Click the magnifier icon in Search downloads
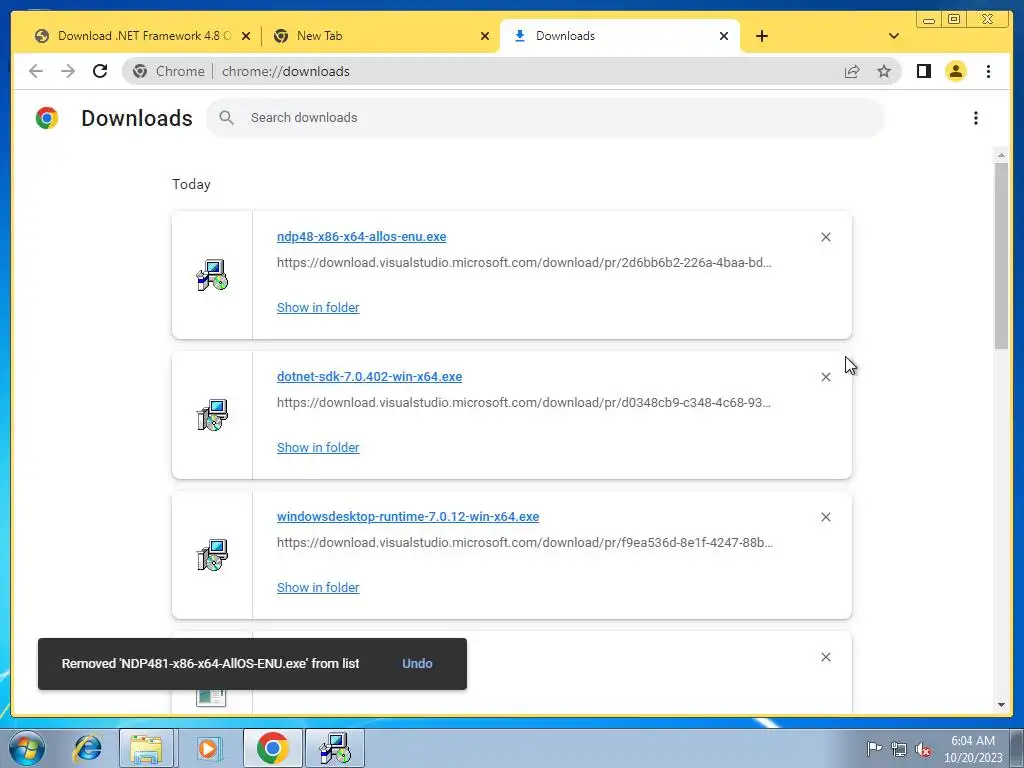 coord(227,118)
